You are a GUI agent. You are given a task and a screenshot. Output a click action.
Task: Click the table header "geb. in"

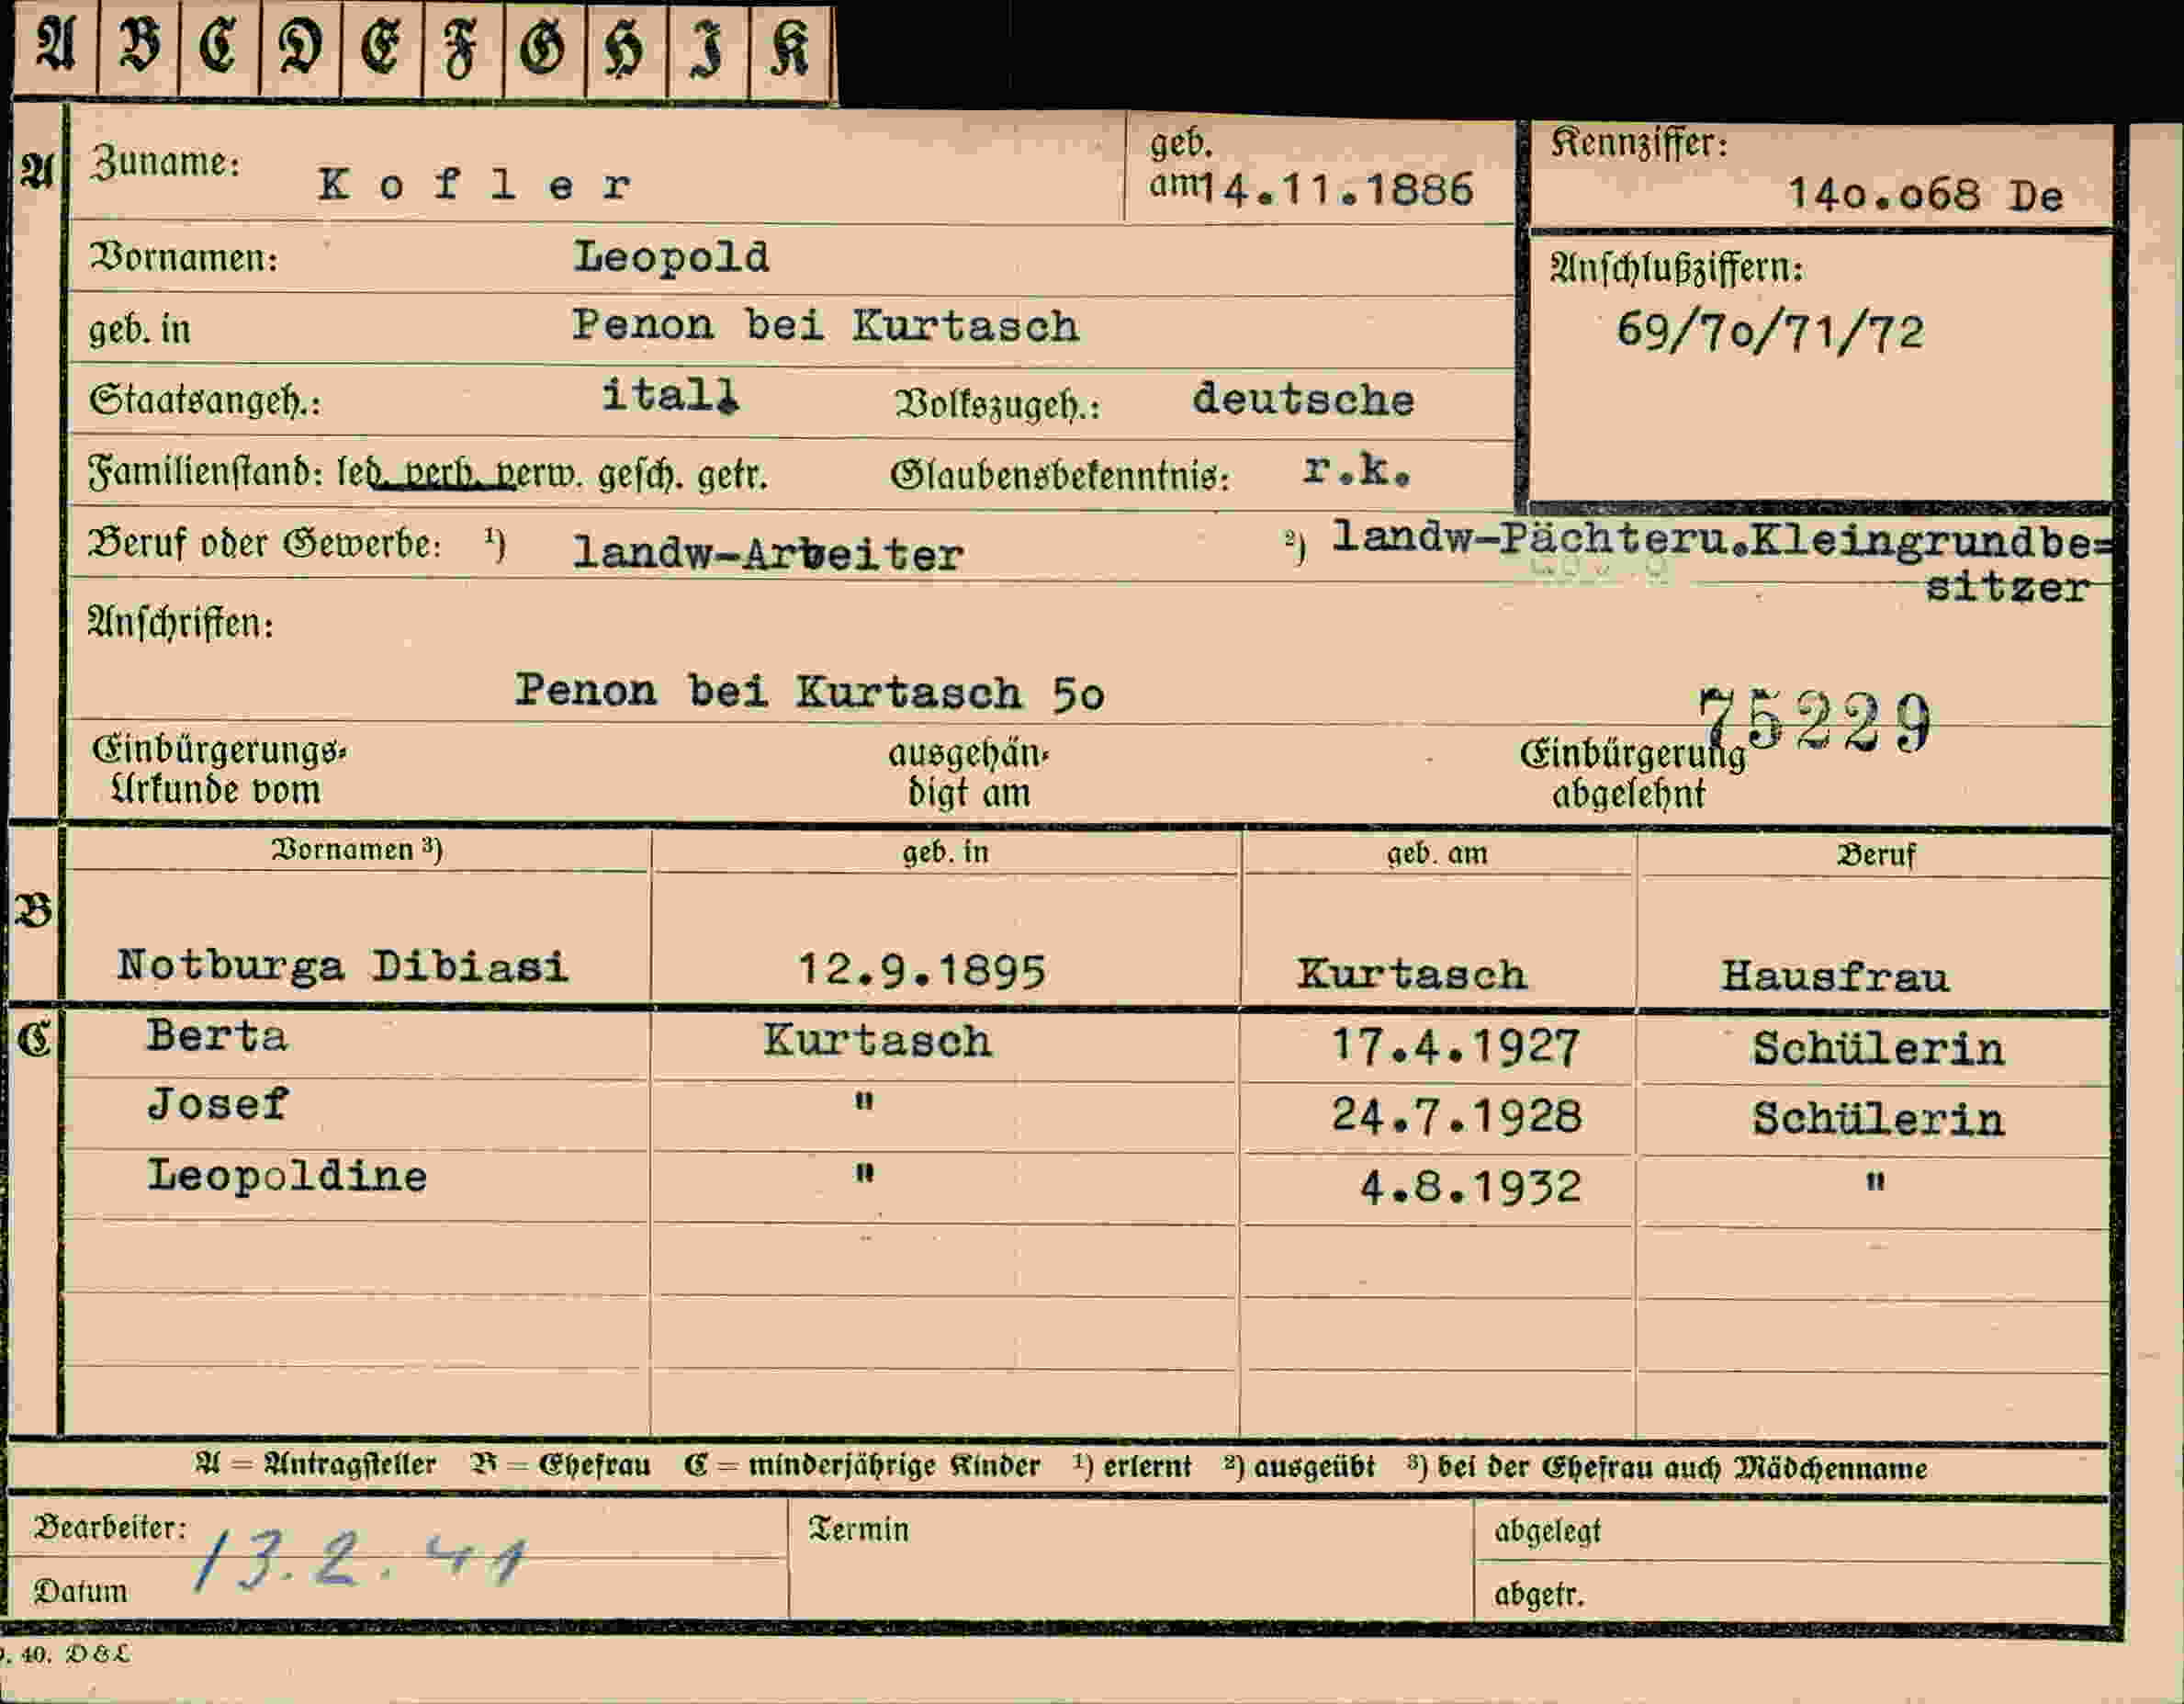click(945, 851)
